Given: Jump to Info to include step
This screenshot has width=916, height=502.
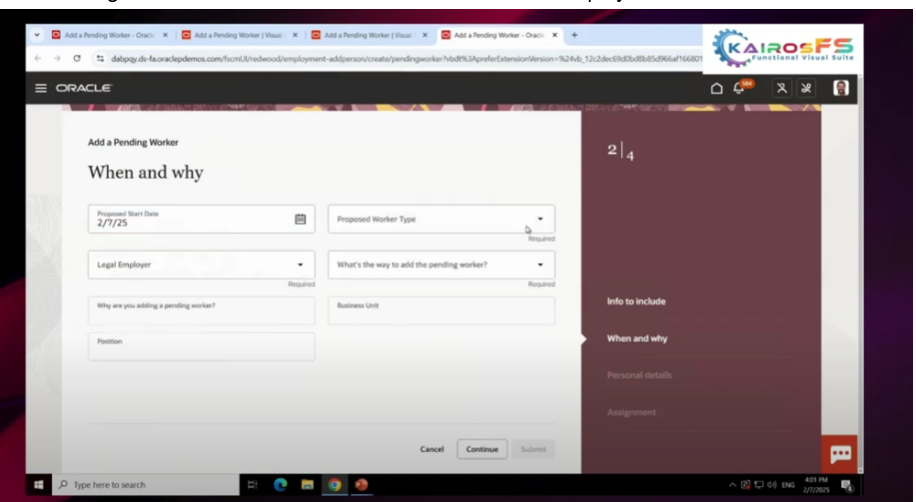Looking at the screenshot, I should coord(636,301).
